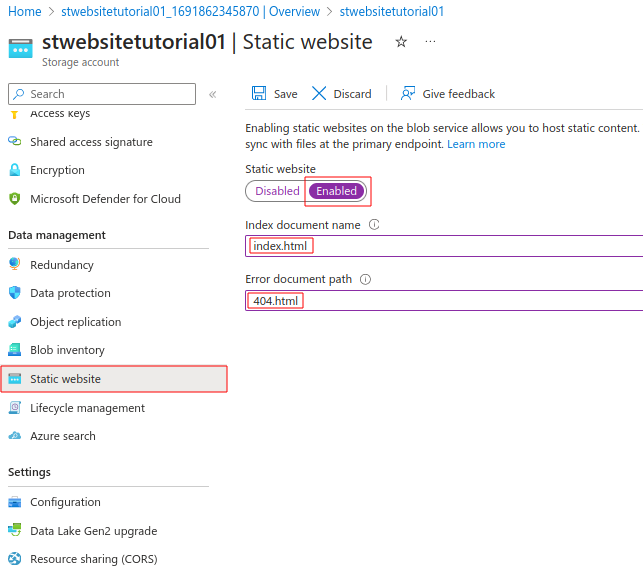
Task: Click the Encryption padlock icon
Action: (15, 170)
